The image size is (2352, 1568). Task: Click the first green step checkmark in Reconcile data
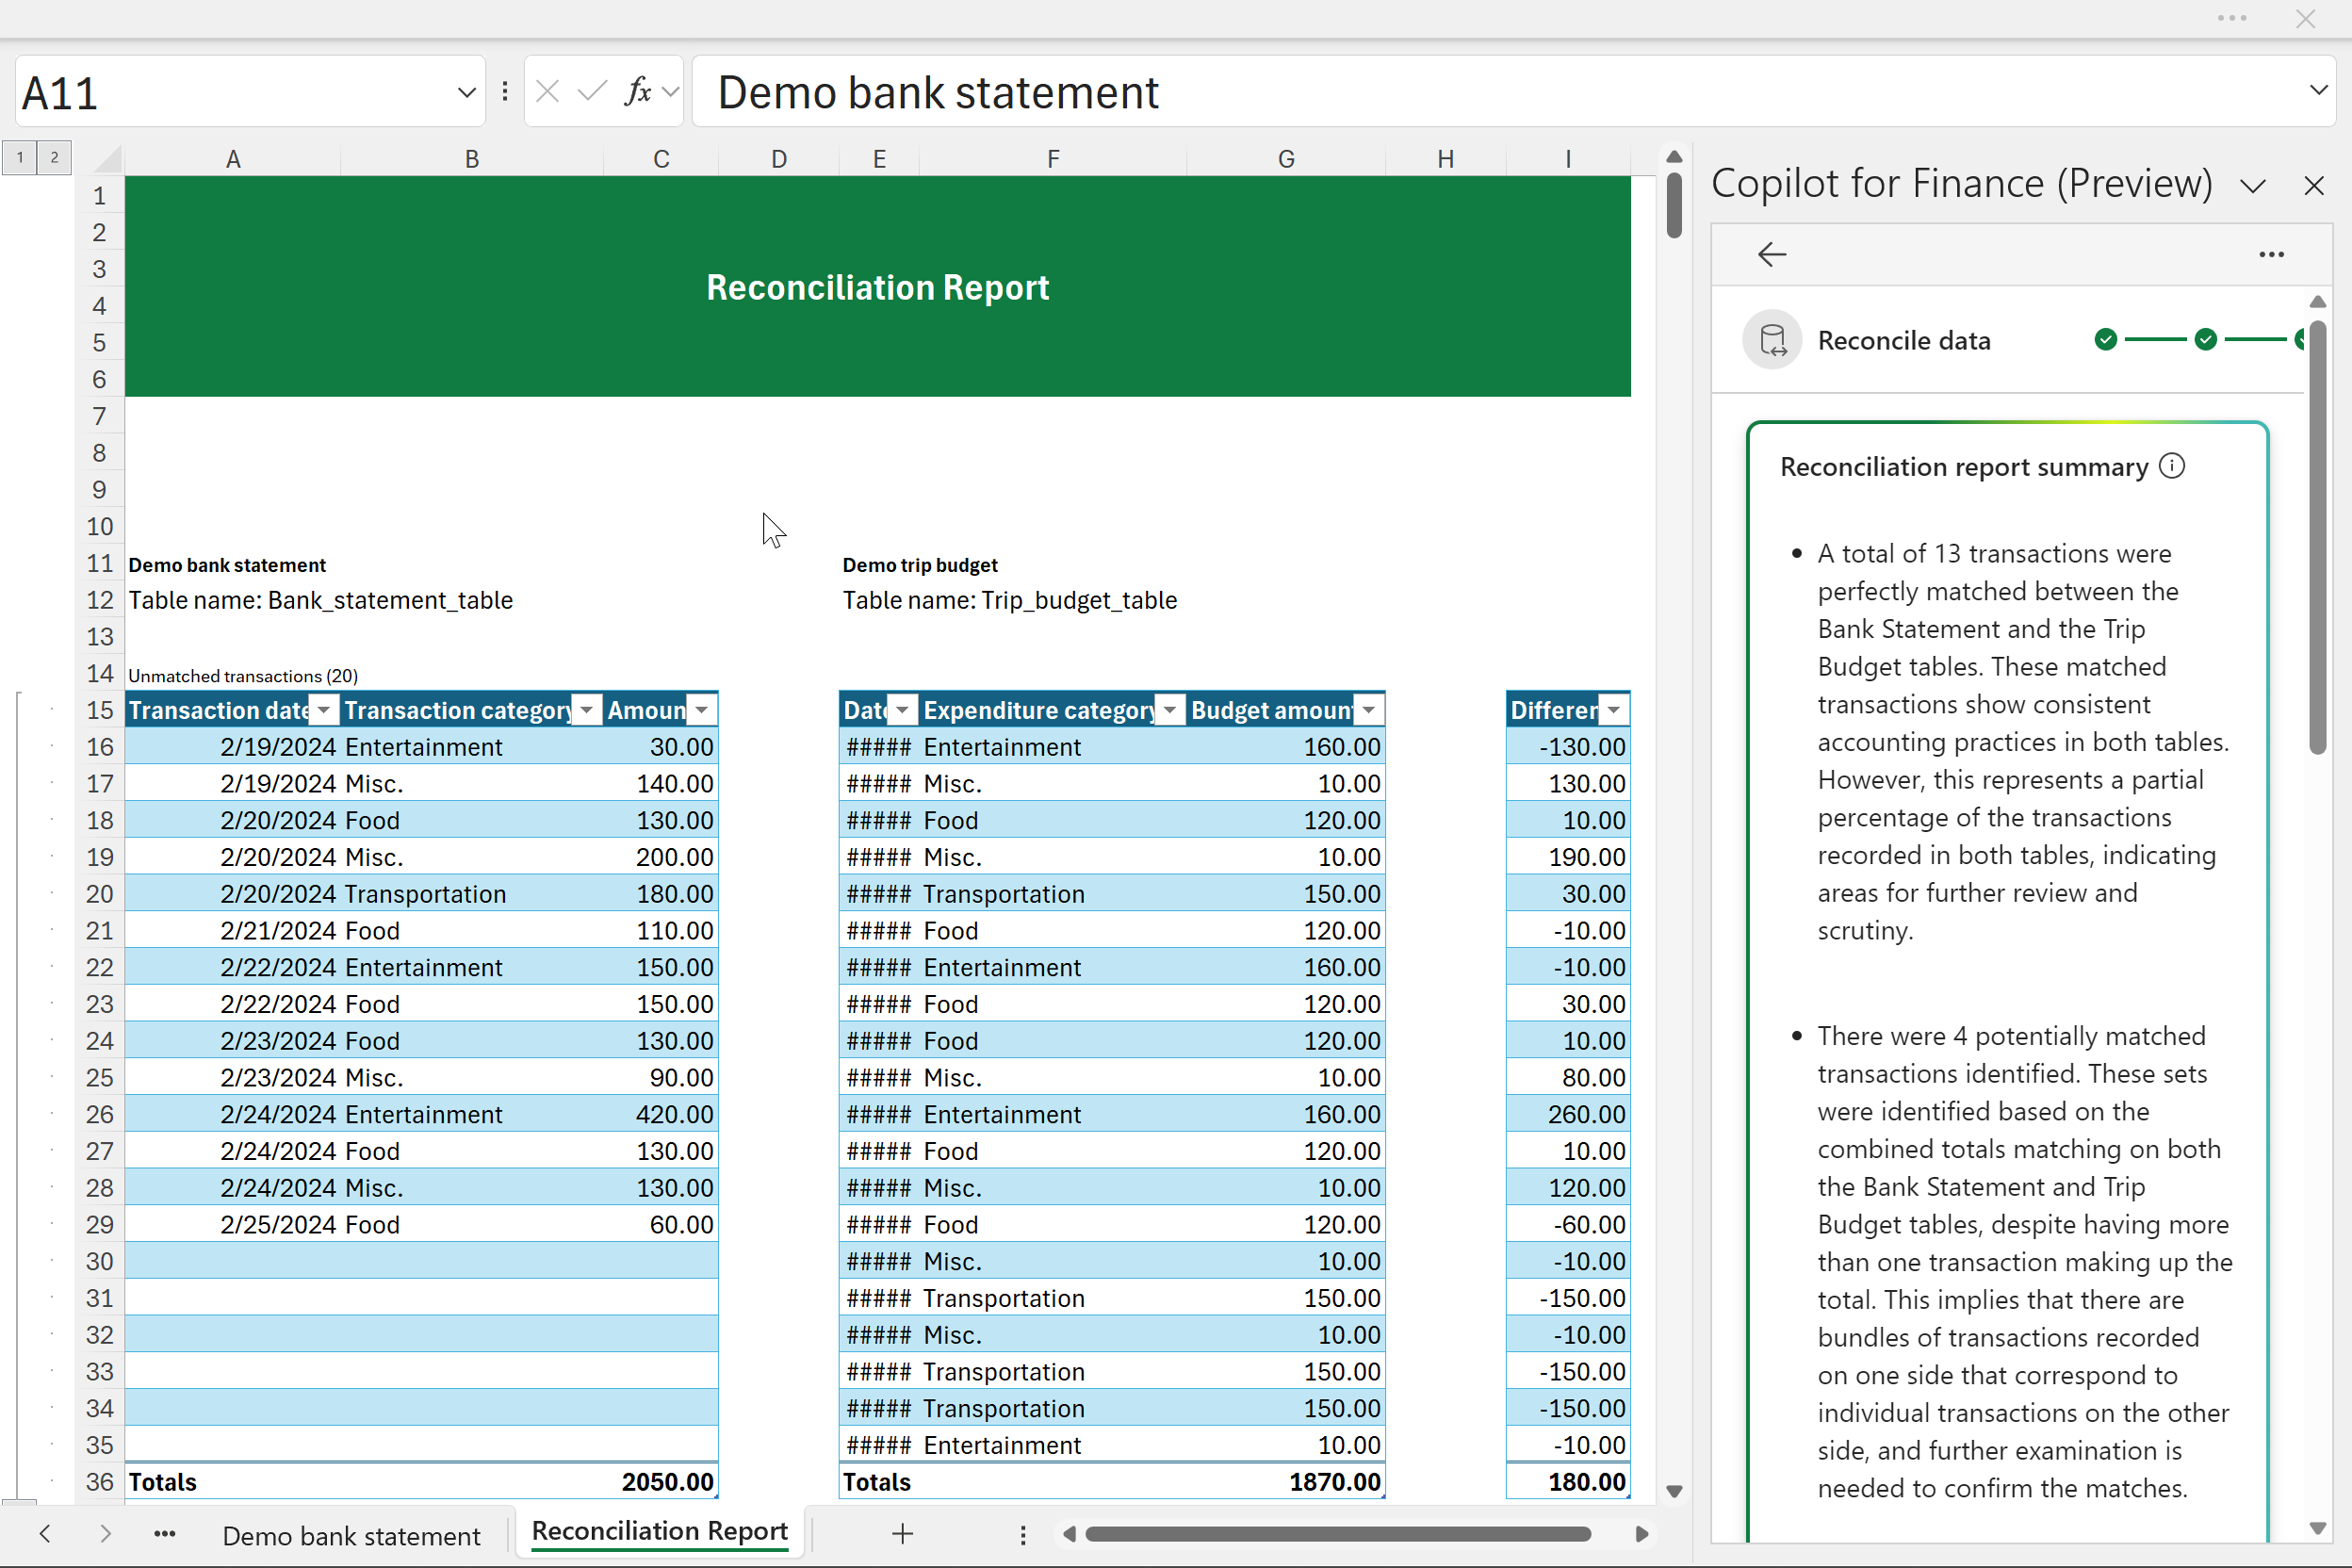tap(2106, 340)
